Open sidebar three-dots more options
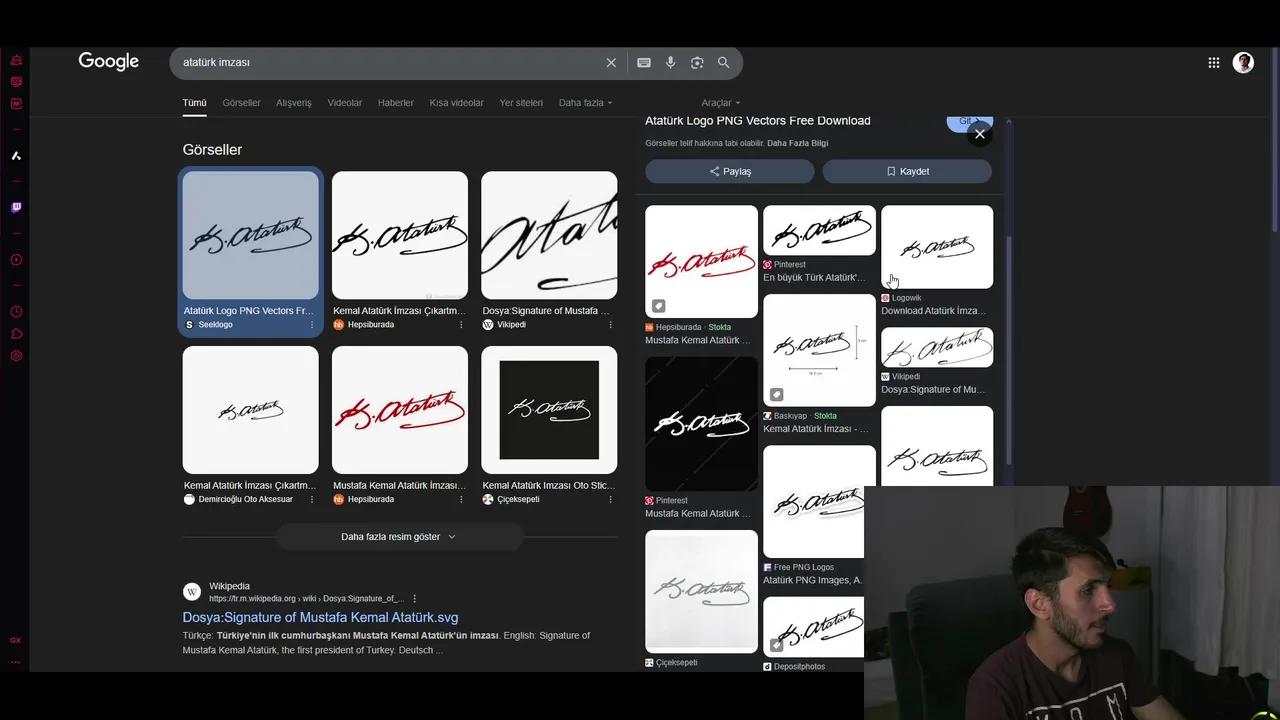This screenshot has height=720, width=1280. pos(16,662)
